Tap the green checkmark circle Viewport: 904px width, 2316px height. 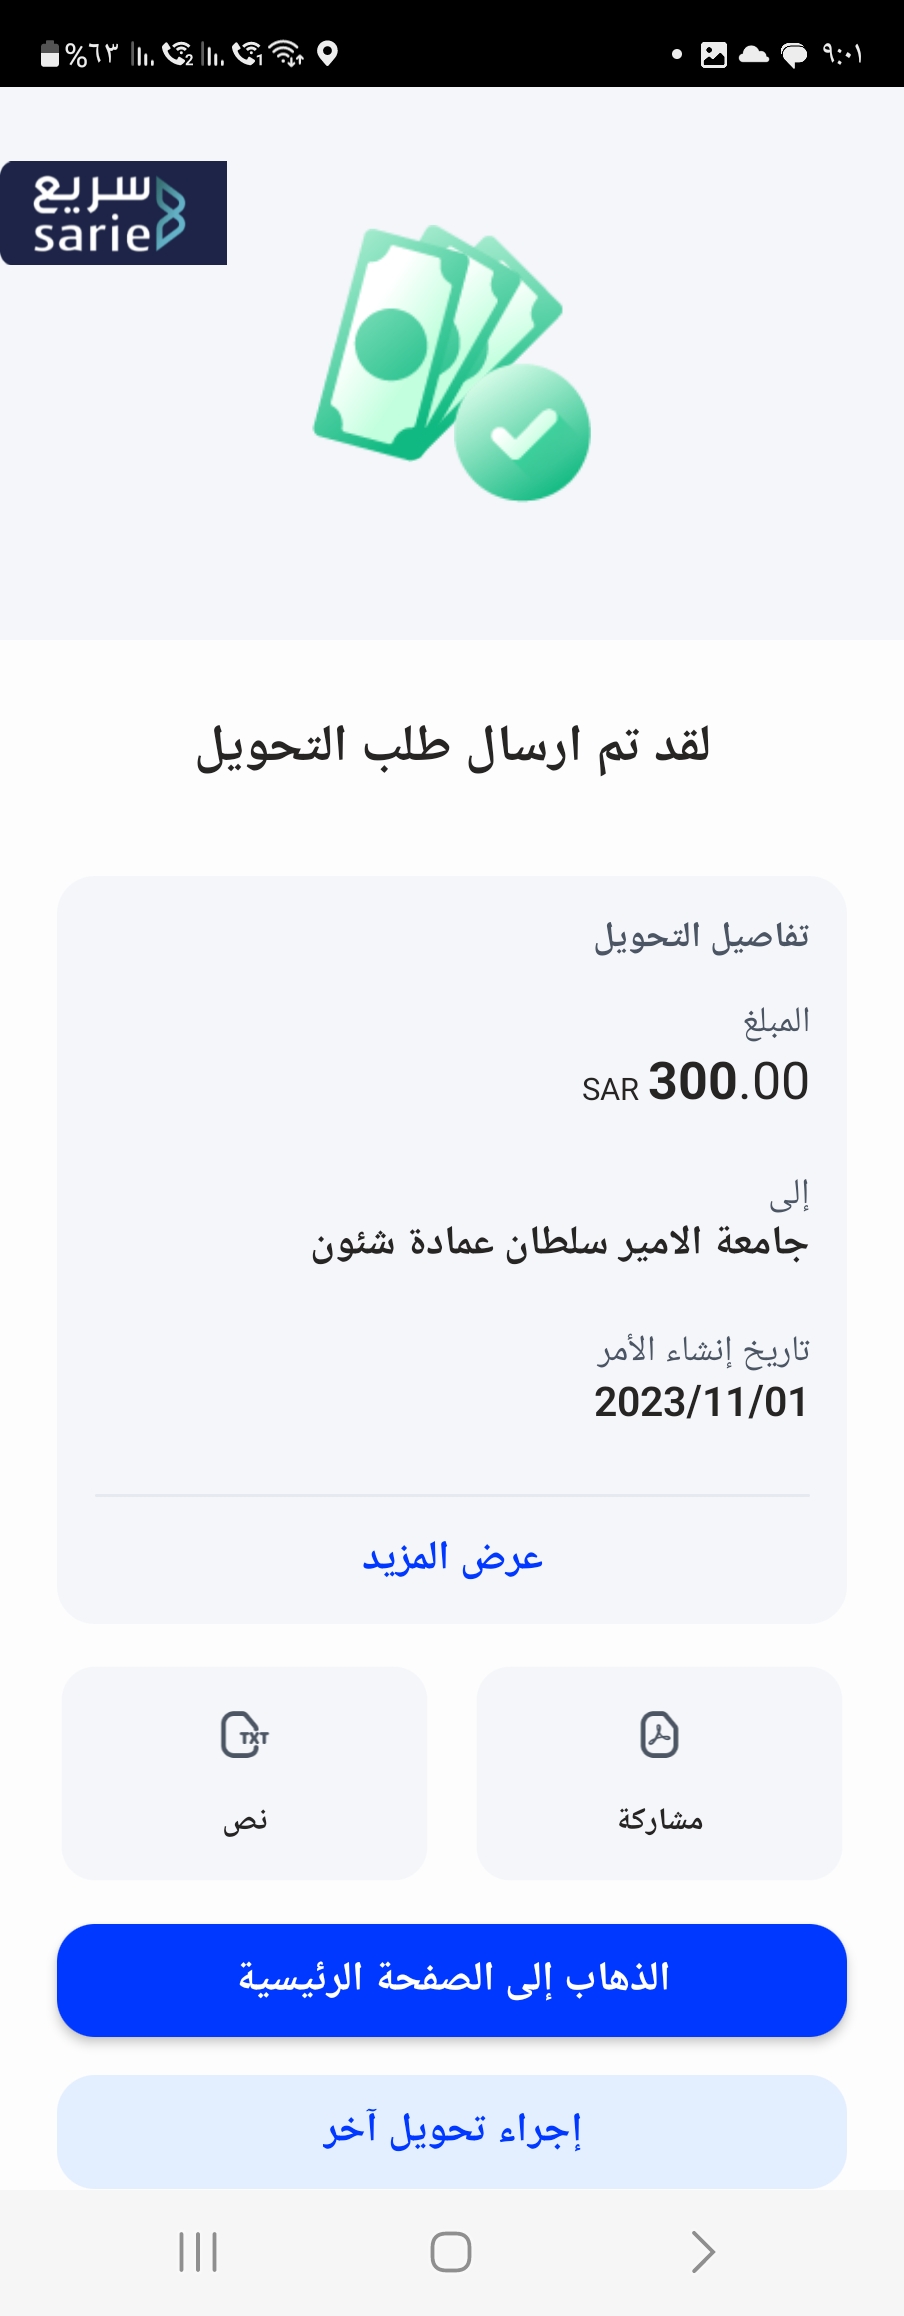tap(522, 433)
